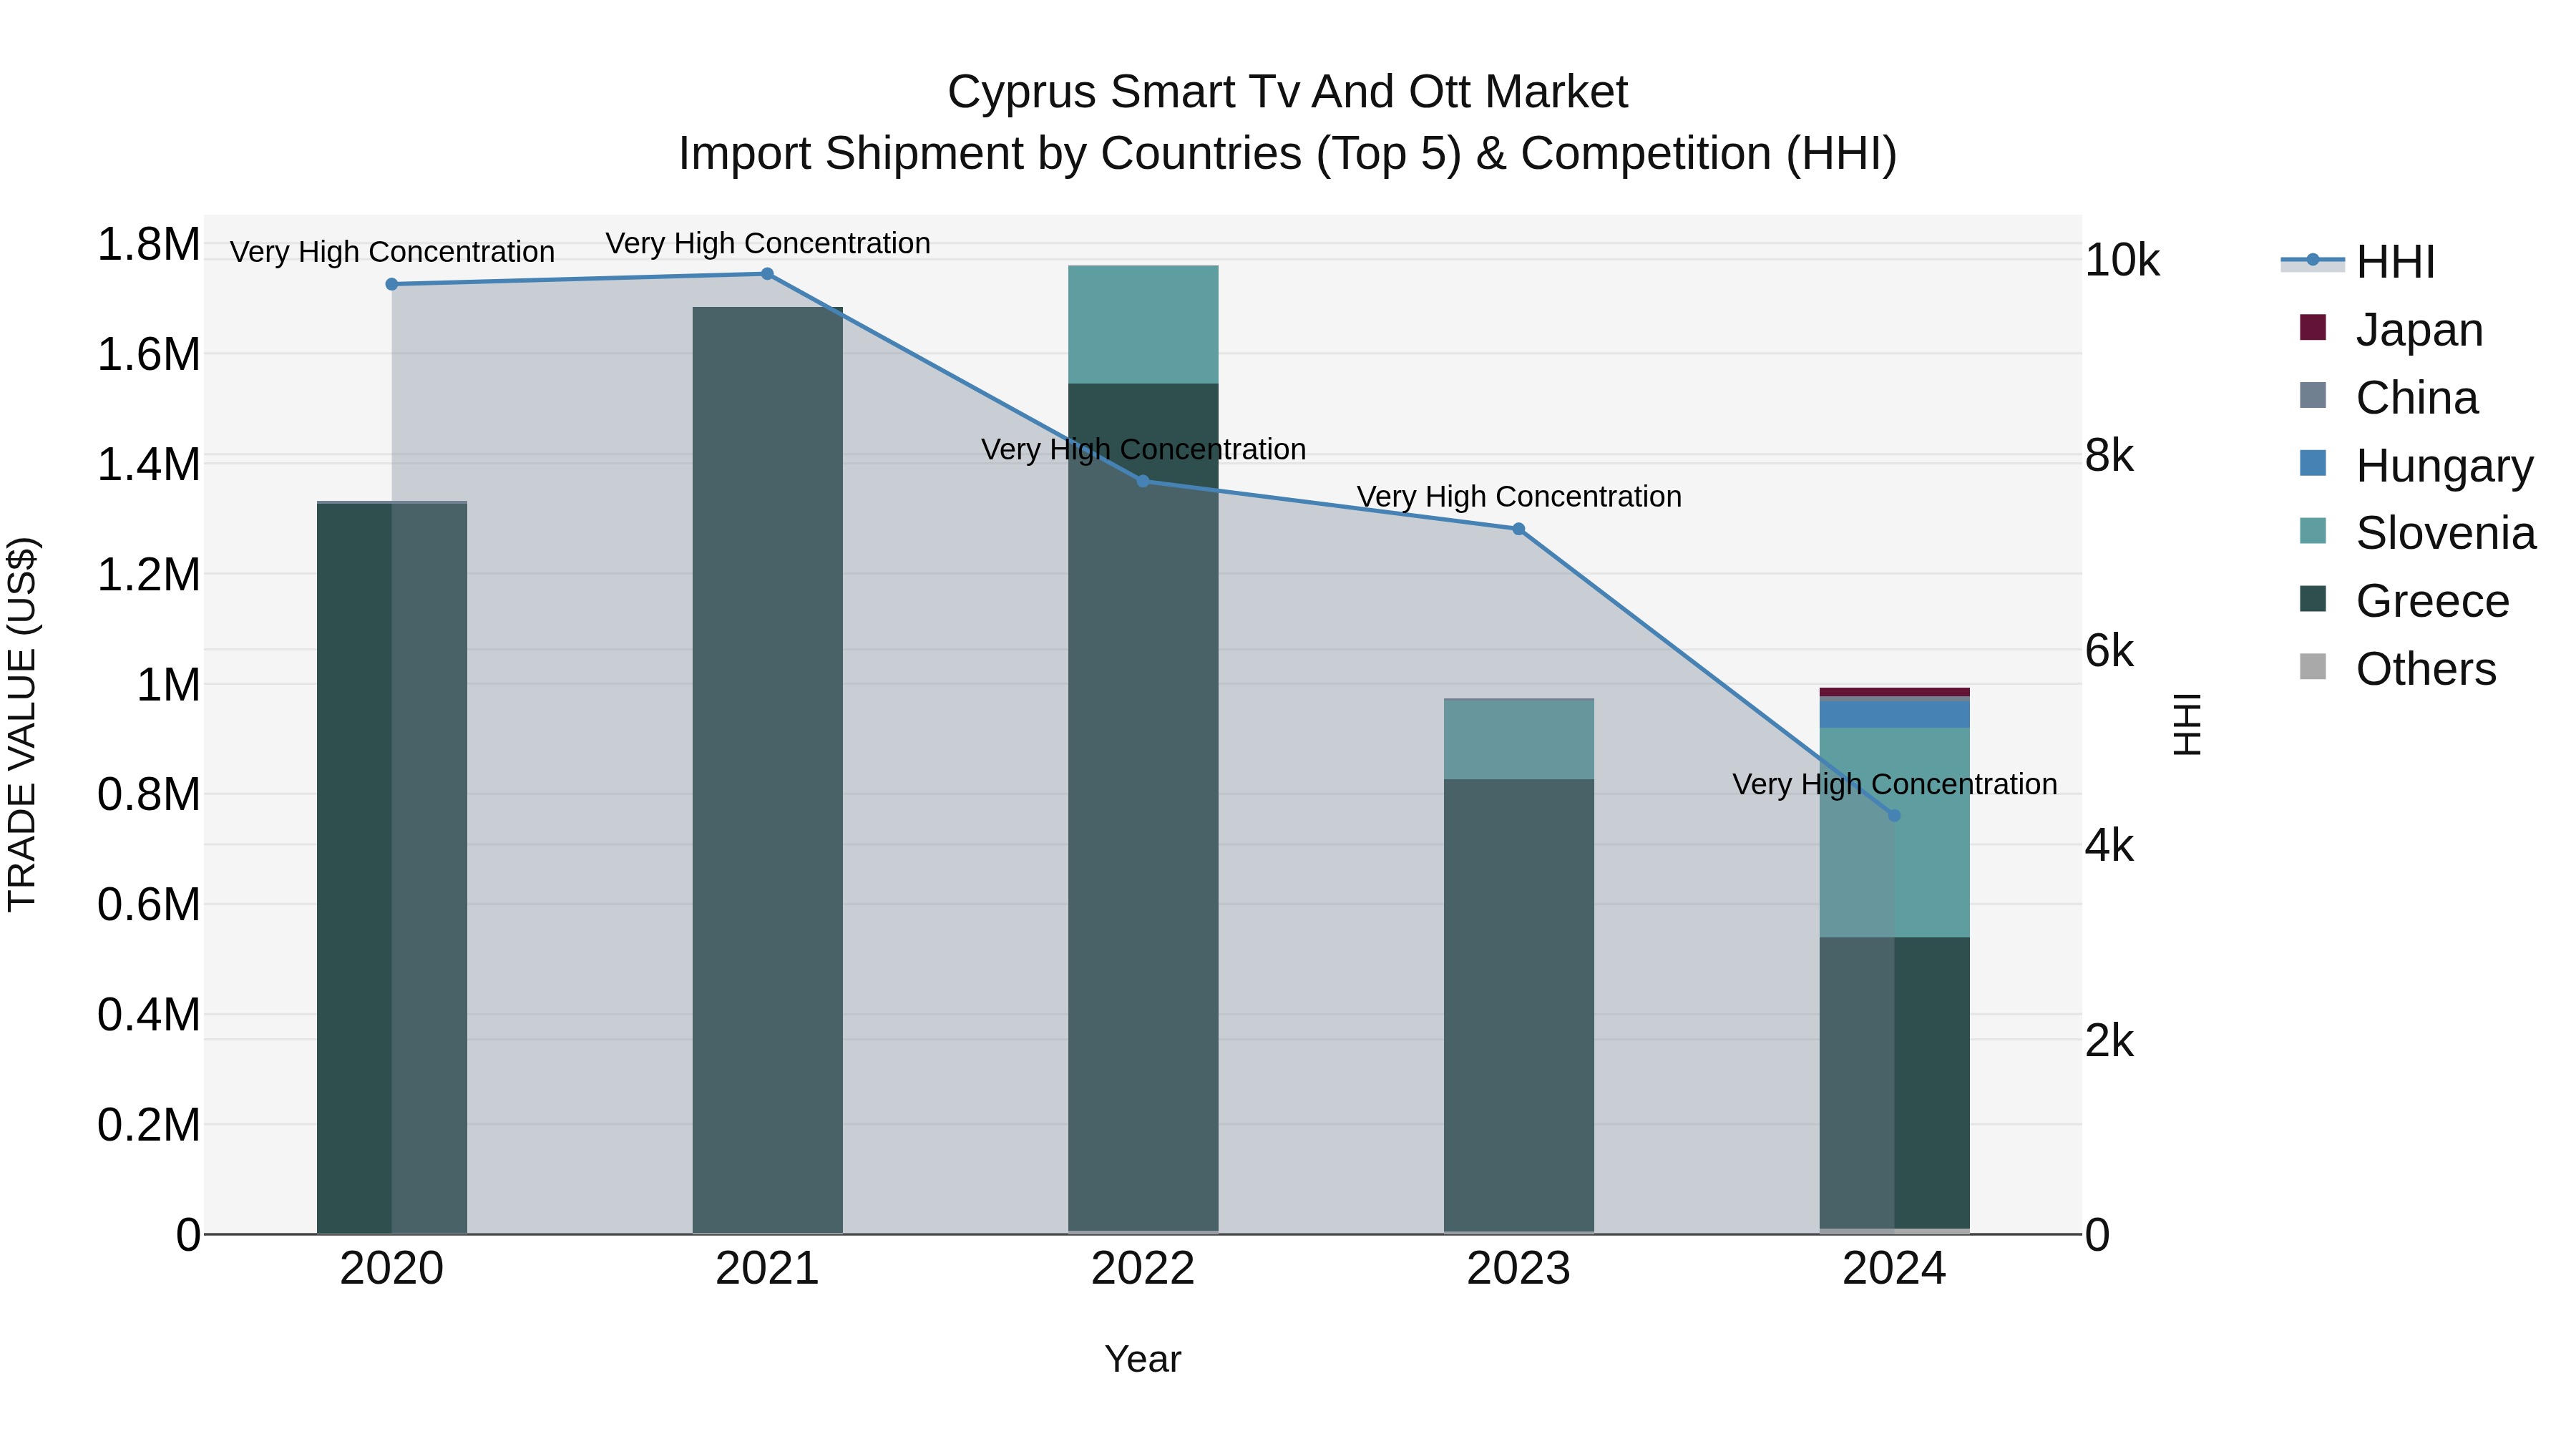
Task: Toggle the Others series in the legend
Action: (x=2398, y=669)
